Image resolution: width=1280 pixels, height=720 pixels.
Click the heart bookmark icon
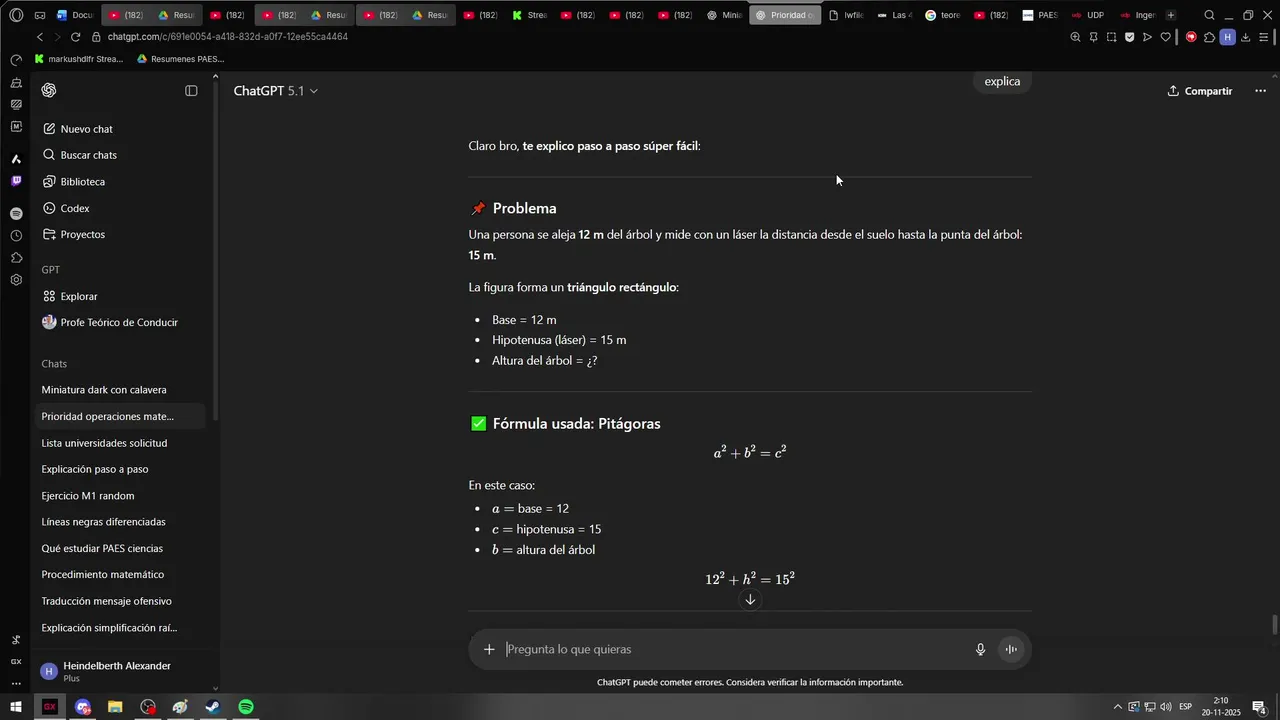[1165, 37]
